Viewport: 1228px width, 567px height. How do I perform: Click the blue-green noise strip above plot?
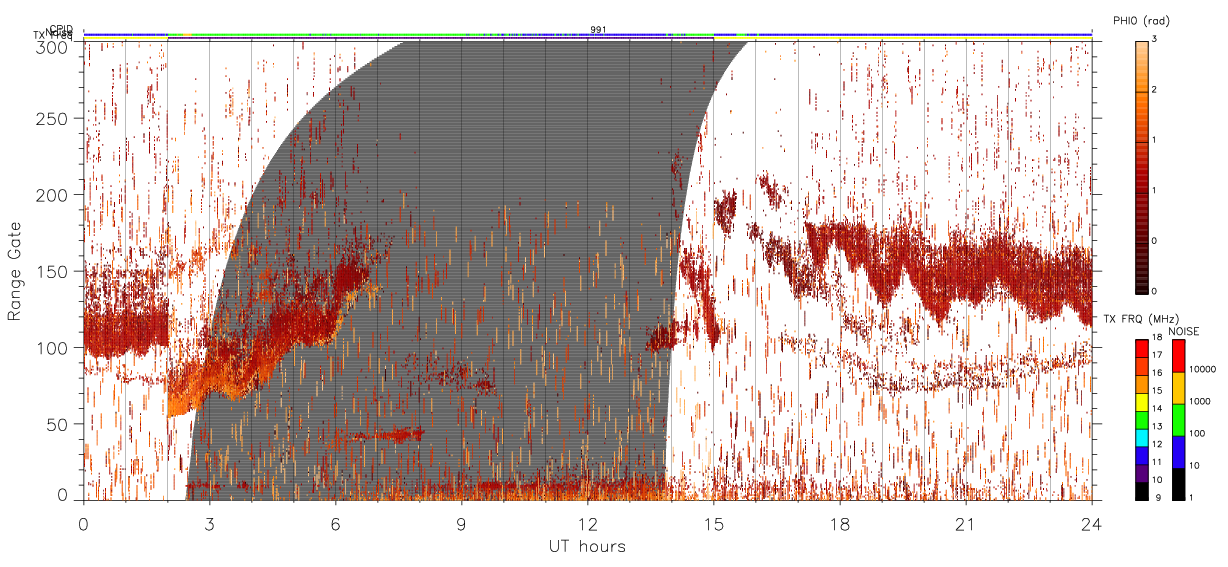pos(587,34)
